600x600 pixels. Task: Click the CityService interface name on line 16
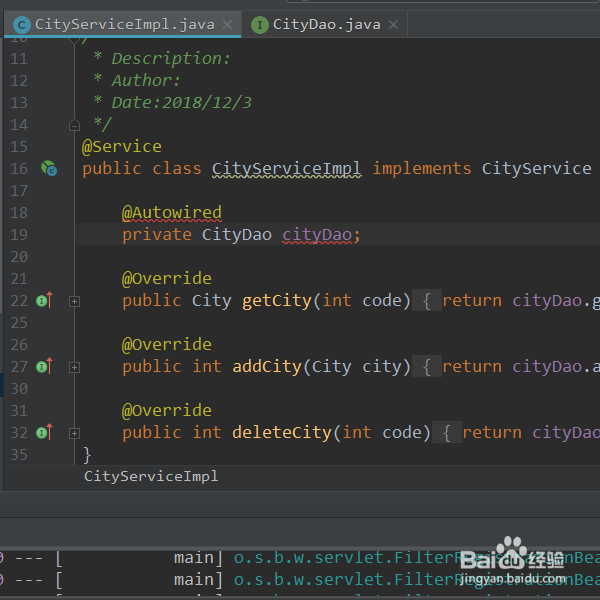click(536, 169)
